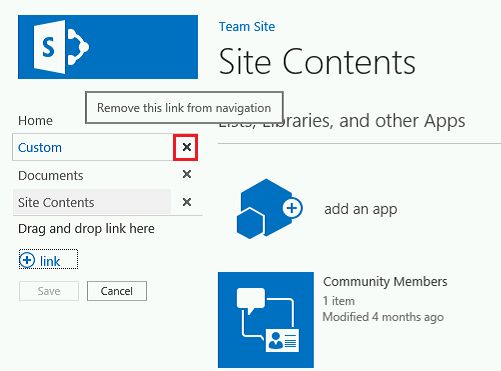This screenshot has width=501, height=371.
Task: Add a new link to the navigation
Action: (x=48, y=259)
